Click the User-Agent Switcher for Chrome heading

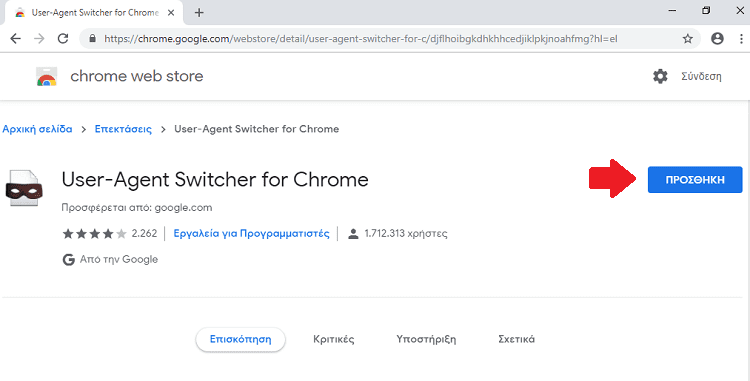215,180
